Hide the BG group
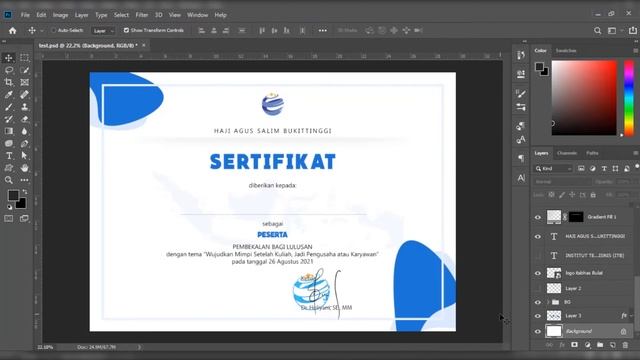Screen dimensions: 640x360 (x=538, y=302)
